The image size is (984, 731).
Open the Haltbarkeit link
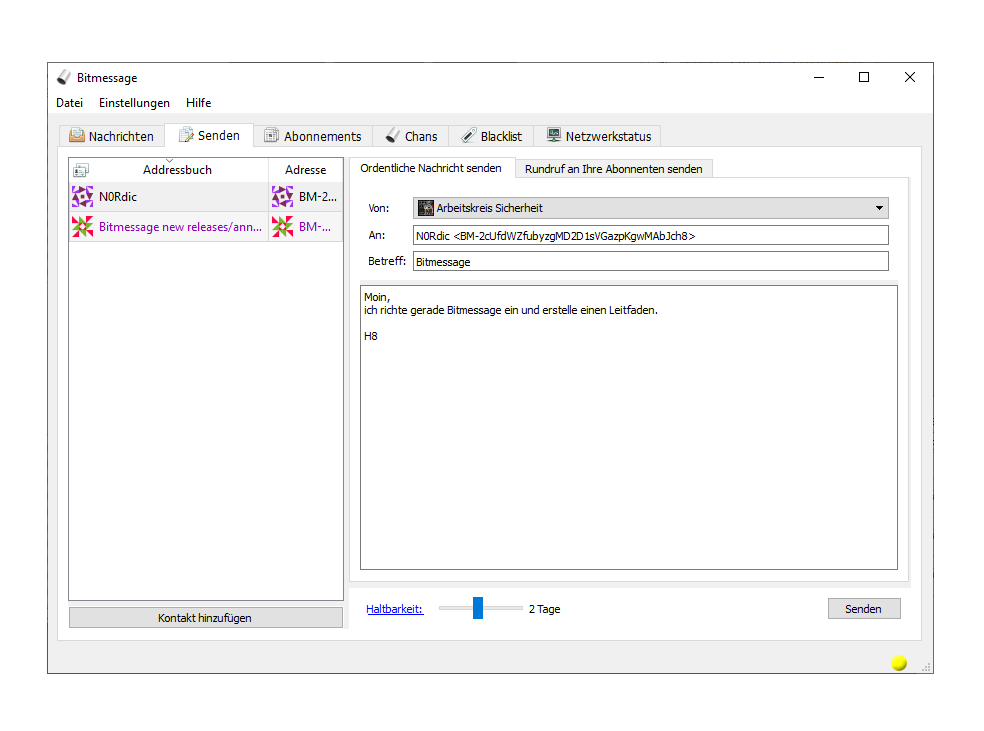[x=395, y=609]
